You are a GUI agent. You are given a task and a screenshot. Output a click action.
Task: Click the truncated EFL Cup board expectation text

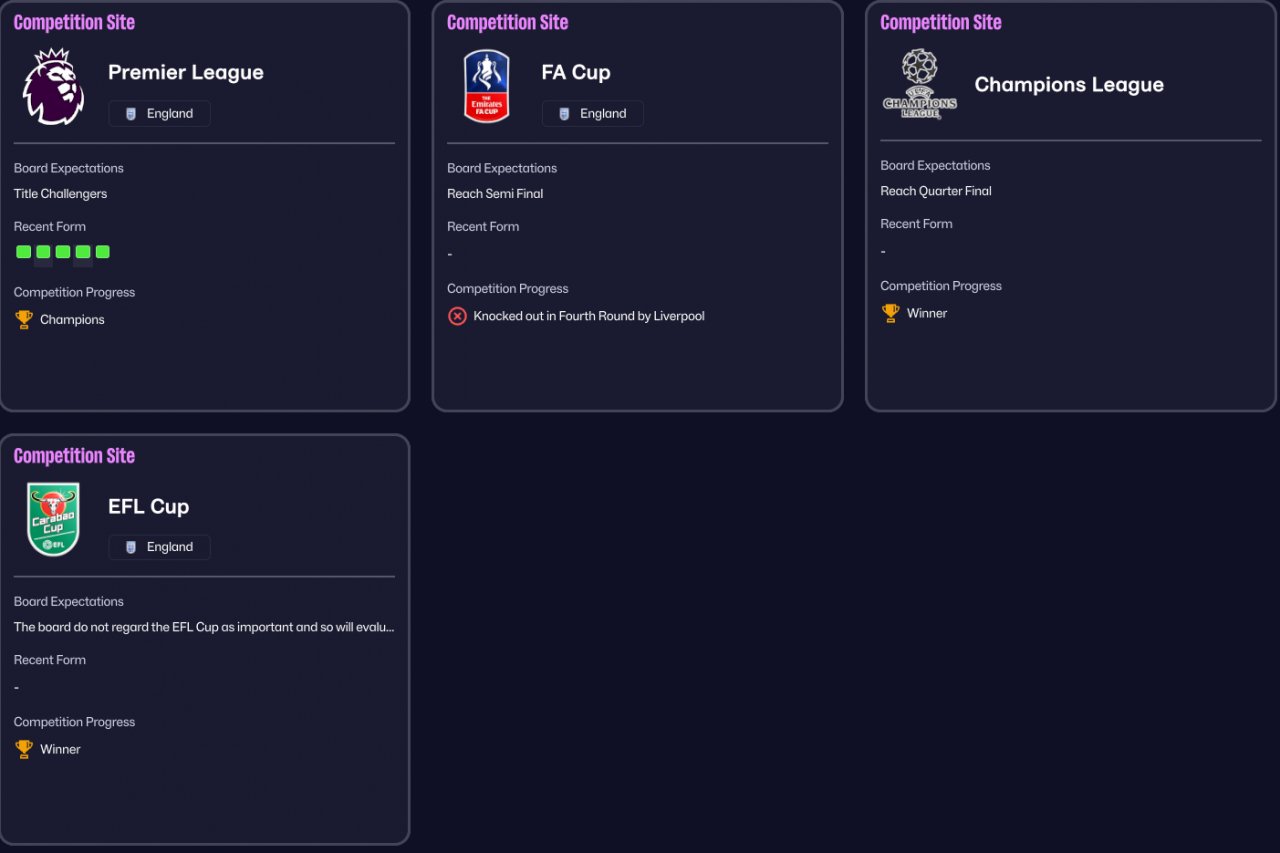click(x=204, y=628)
